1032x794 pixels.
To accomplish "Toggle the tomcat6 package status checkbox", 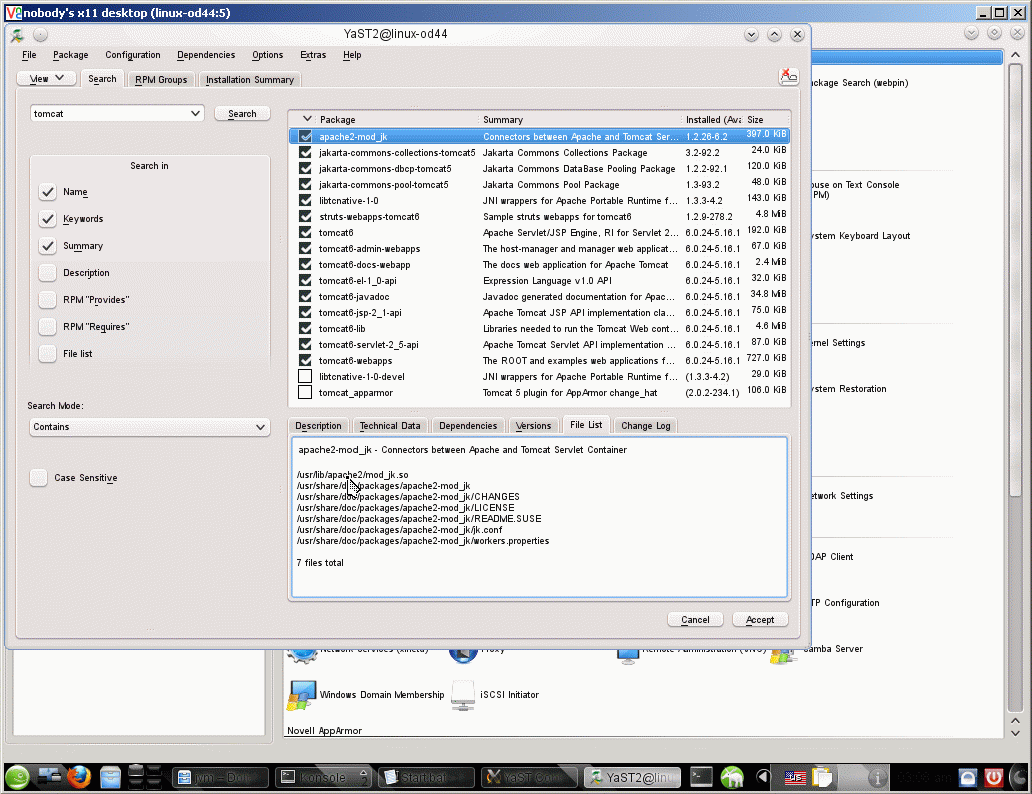I will tap(305, 232).
